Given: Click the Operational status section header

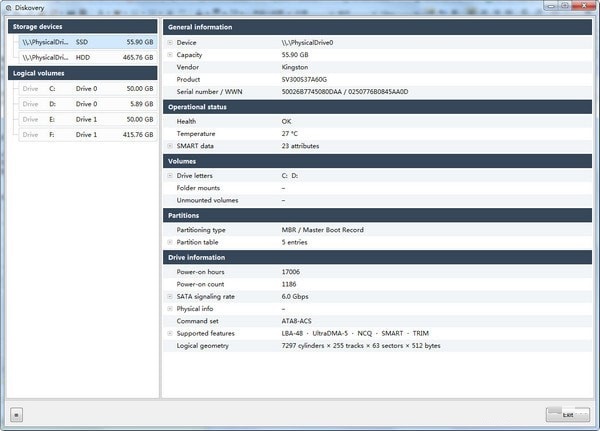Looking at the screenshot, I should 377,107.
